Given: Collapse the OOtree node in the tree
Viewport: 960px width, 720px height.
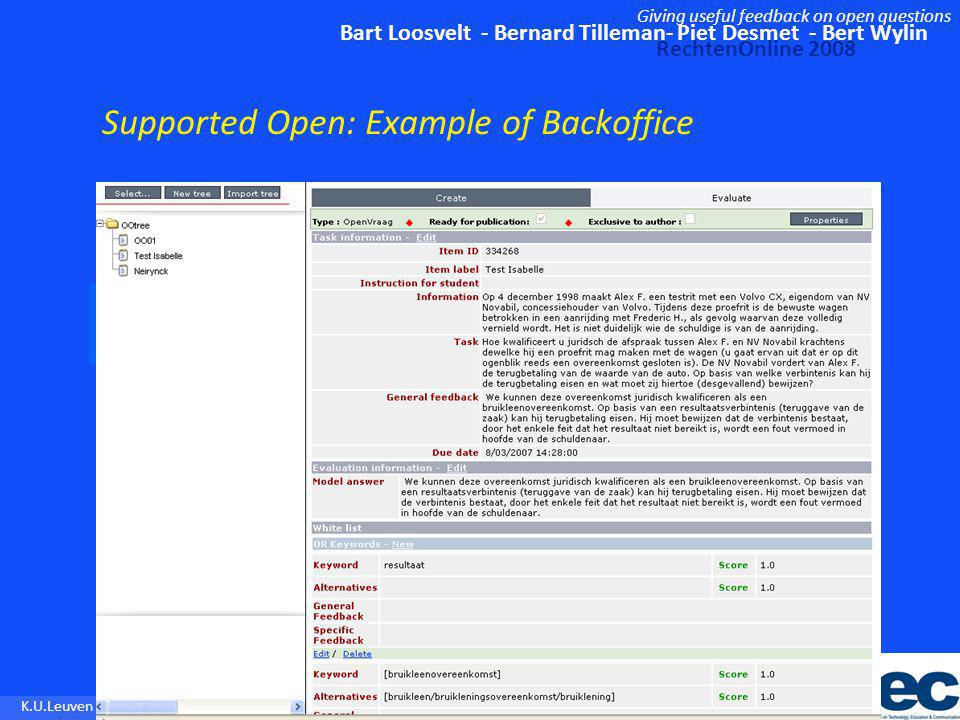Looking at the screenshot, I should coord(100,224).
